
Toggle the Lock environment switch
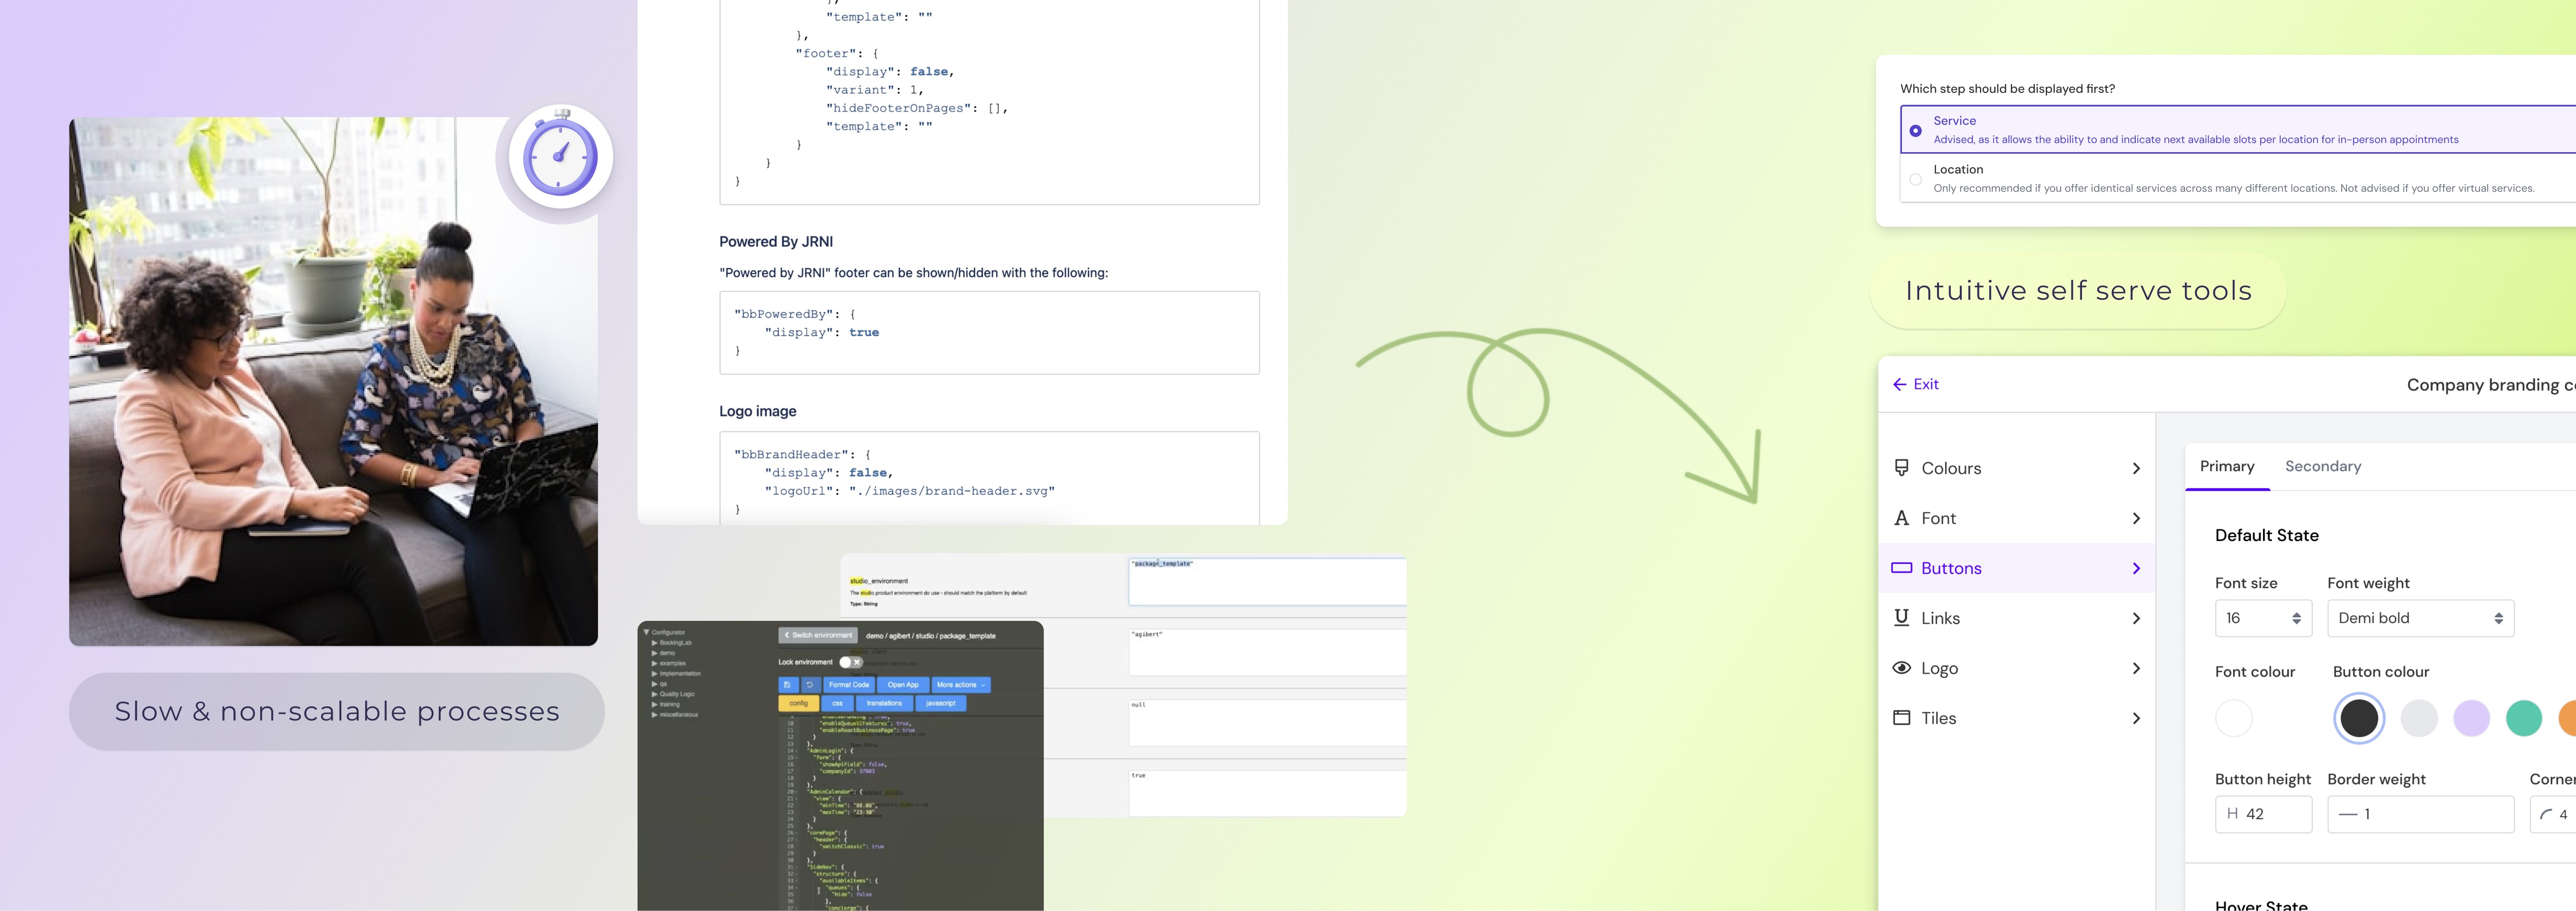[x=850, y=662]
